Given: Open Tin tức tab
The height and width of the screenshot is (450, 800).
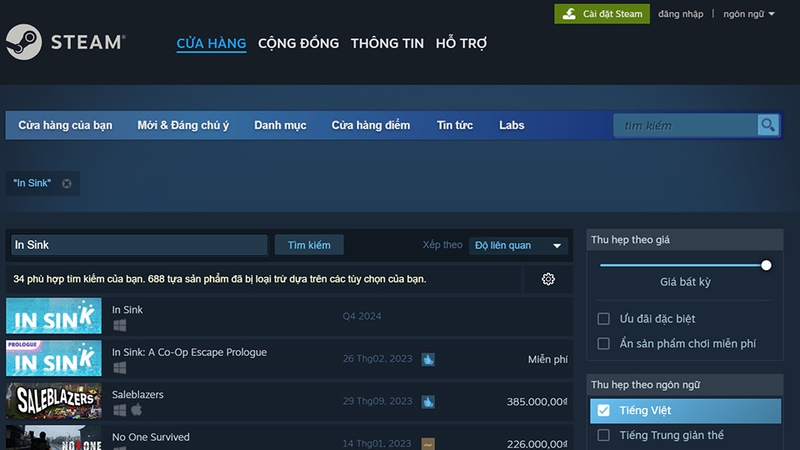Looking at the screenshot, I should 455,126.
